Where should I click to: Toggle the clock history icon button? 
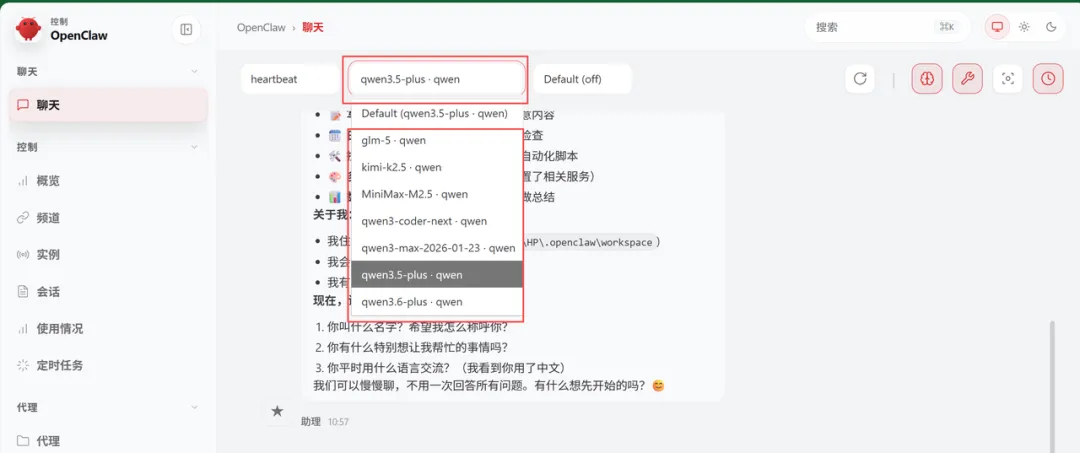[1048, 79]
